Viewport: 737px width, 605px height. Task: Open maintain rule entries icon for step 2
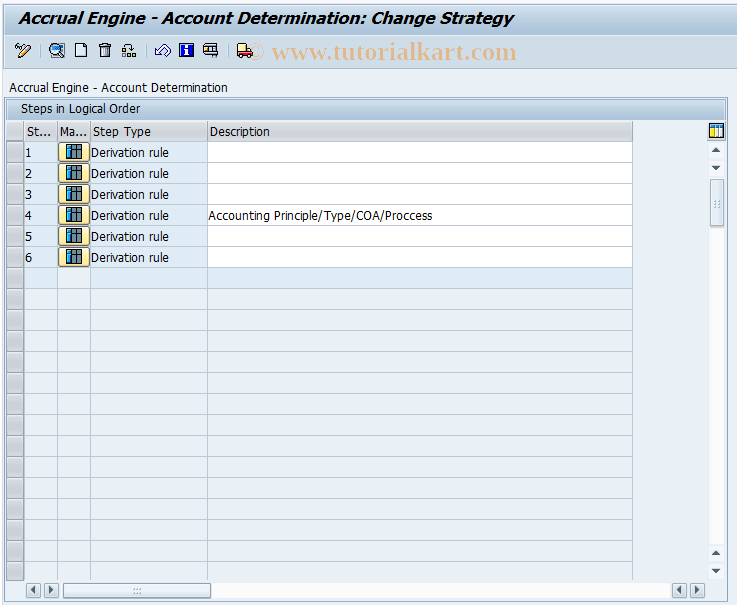(74, 173)
